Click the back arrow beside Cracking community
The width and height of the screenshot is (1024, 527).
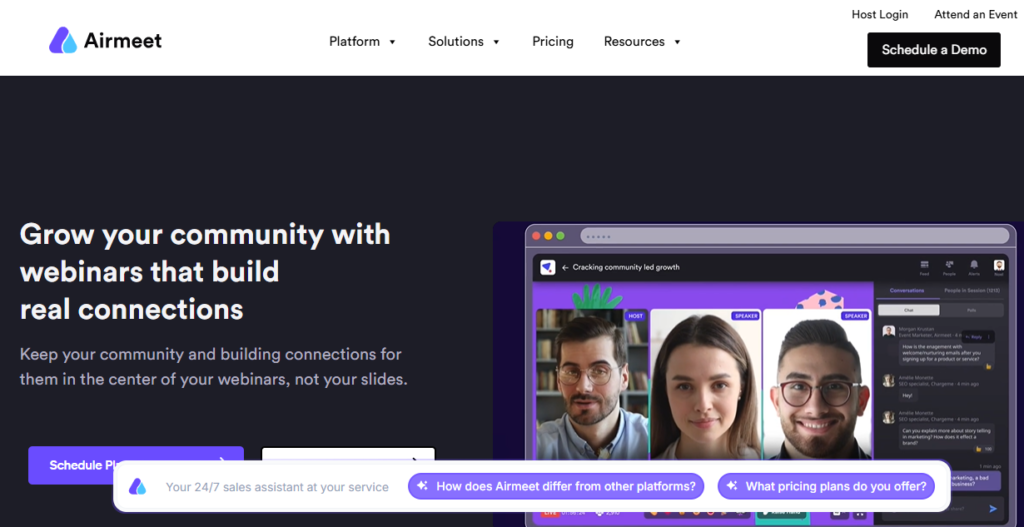pyautogui.click(x=565, y=267)
